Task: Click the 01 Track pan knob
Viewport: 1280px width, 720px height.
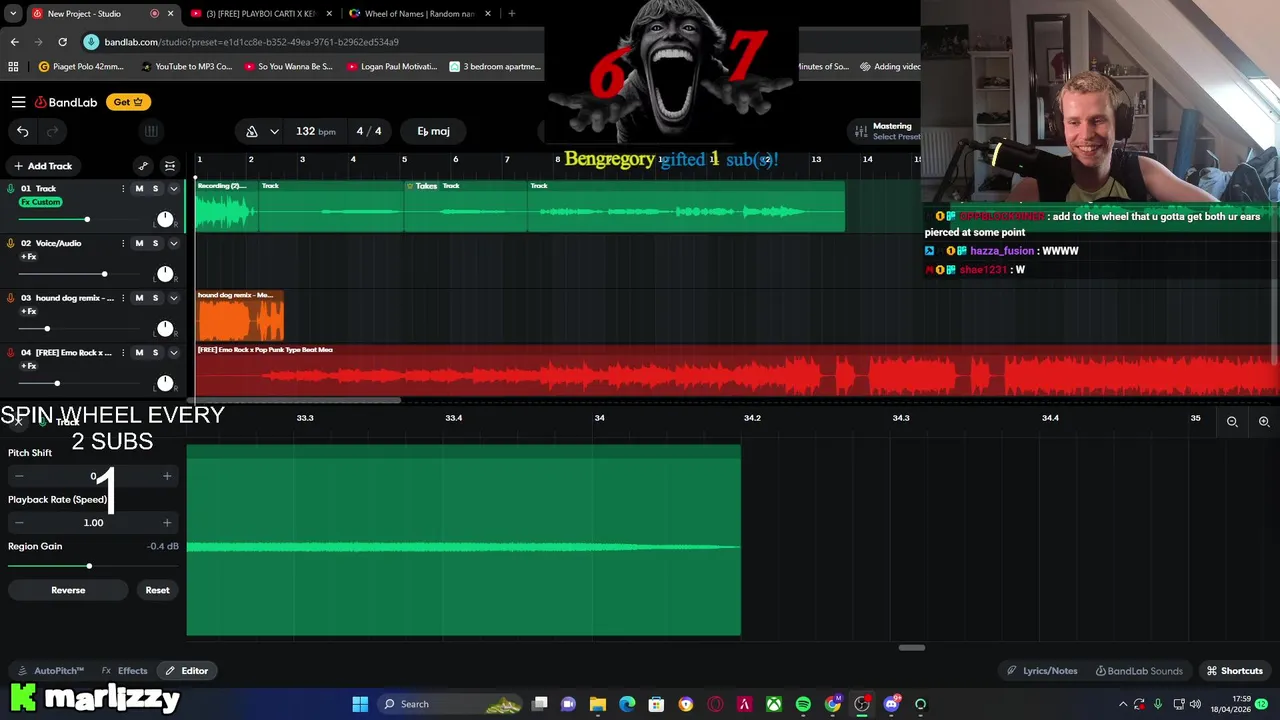Action: point(165,219)
